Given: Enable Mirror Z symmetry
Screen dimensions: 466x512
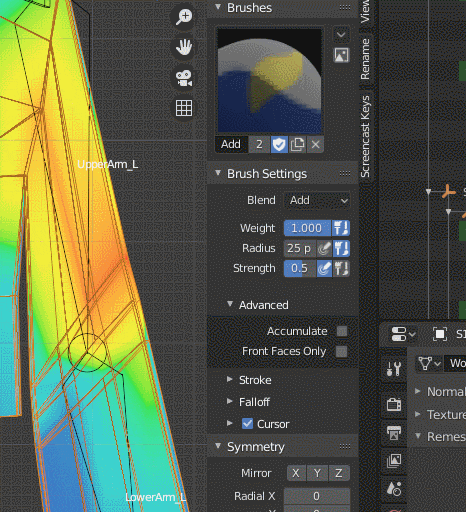Looking at the screenshot, I should 339,473.
